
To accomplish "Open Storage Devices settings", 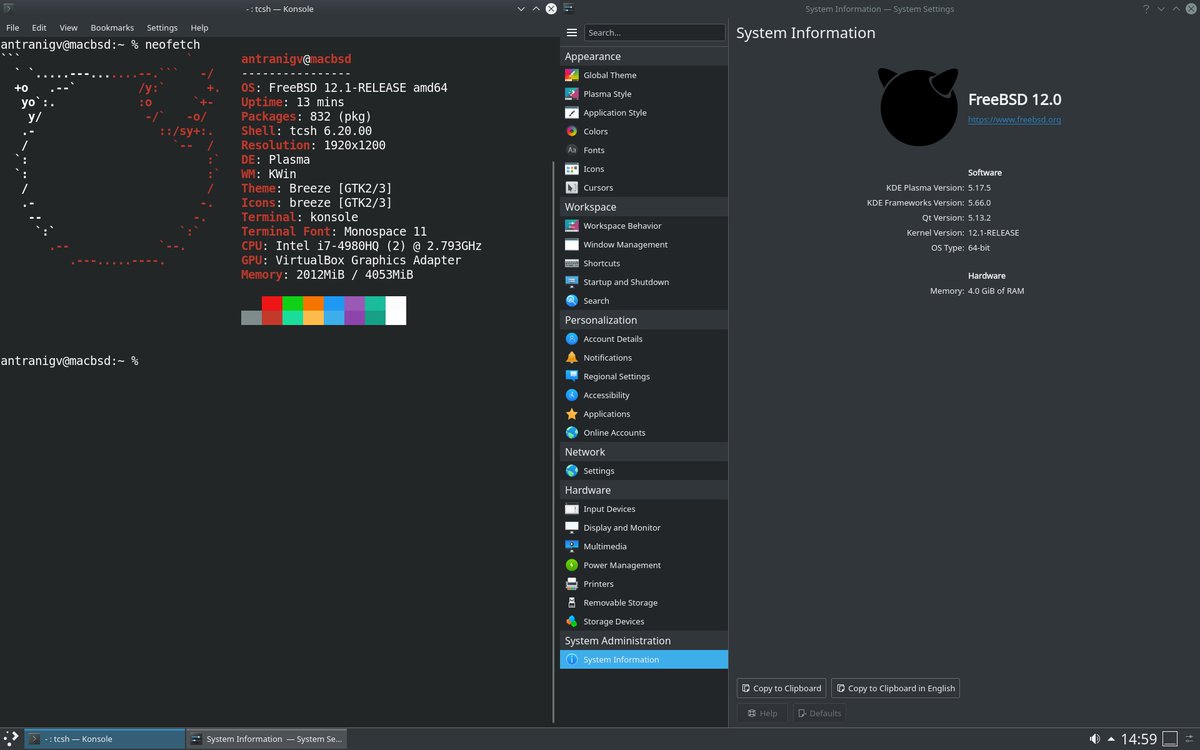I will 644,621.
